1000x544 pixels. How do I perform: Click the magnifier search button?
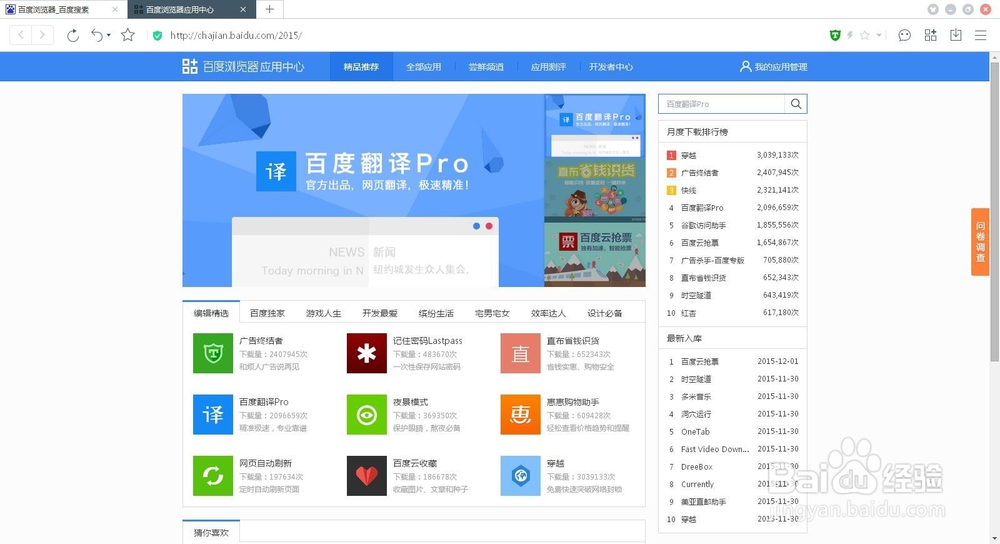pyautogui.click(x=796, y=104)
